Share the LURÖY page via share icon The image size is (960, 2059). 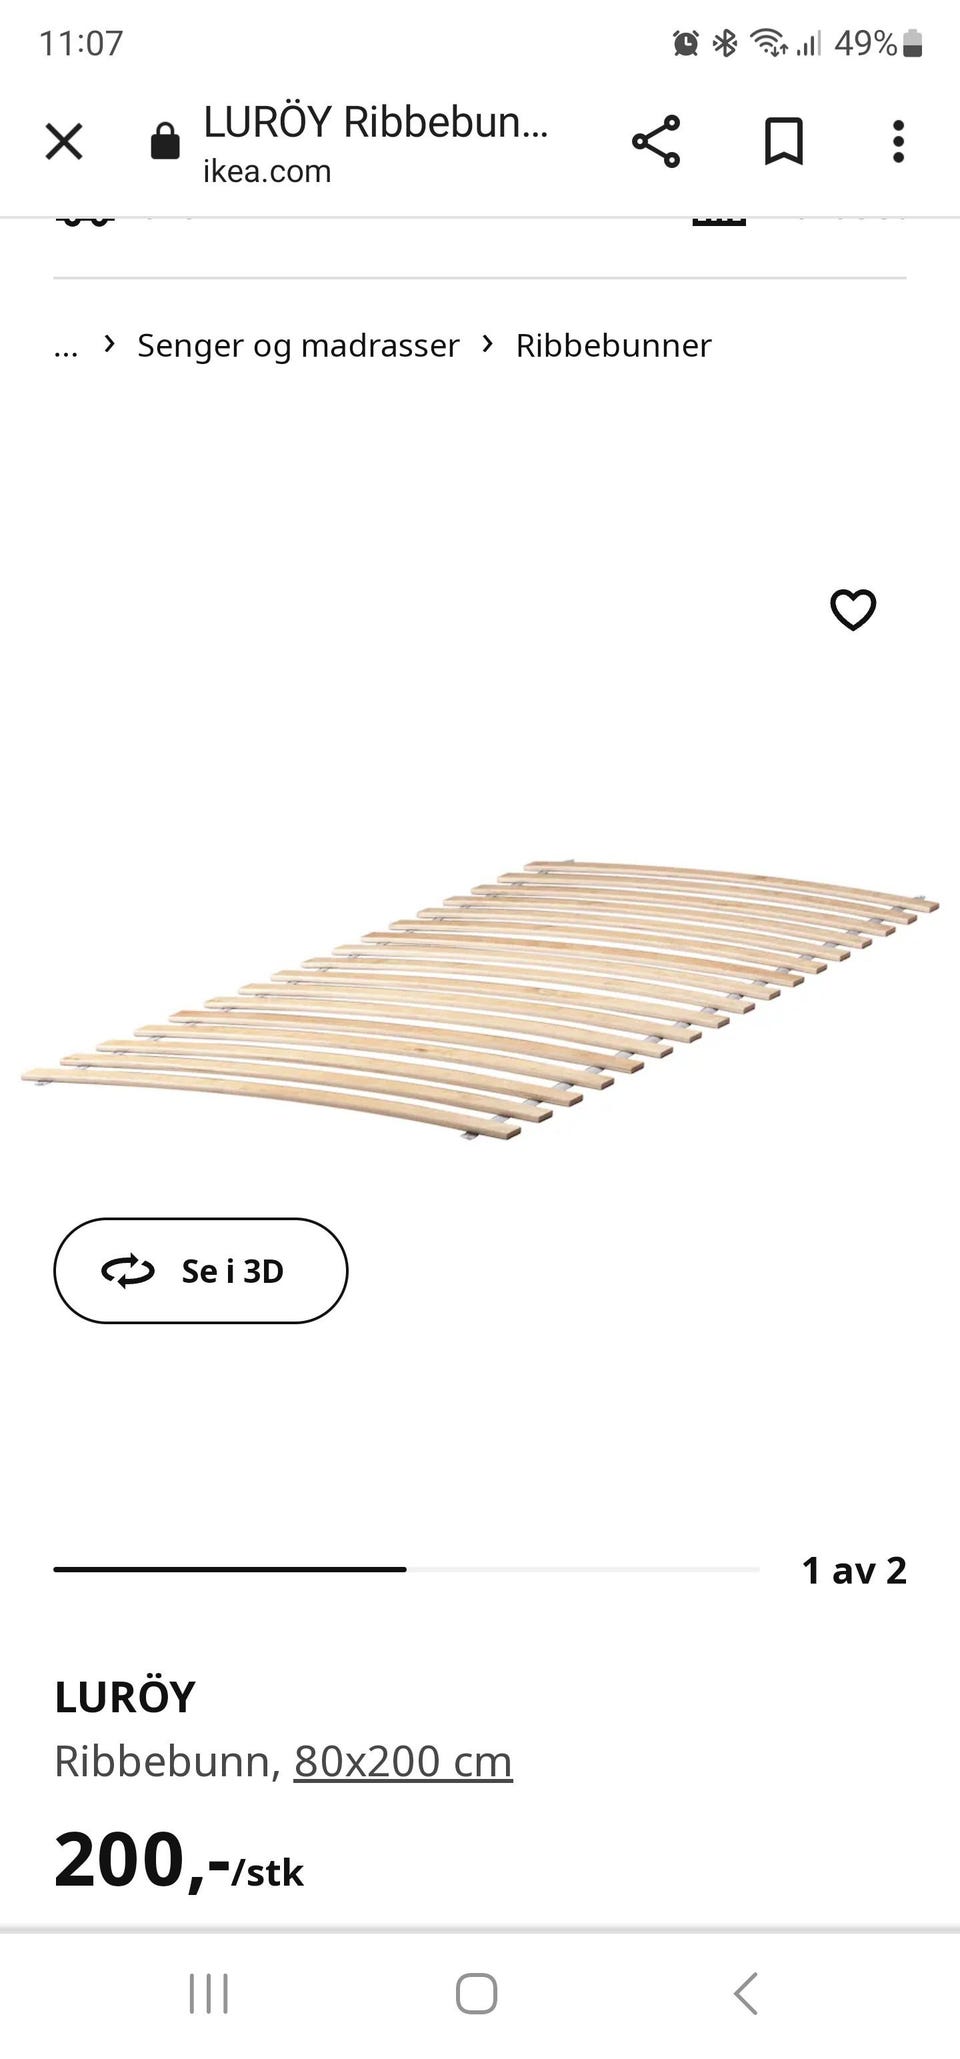(656, 141)
